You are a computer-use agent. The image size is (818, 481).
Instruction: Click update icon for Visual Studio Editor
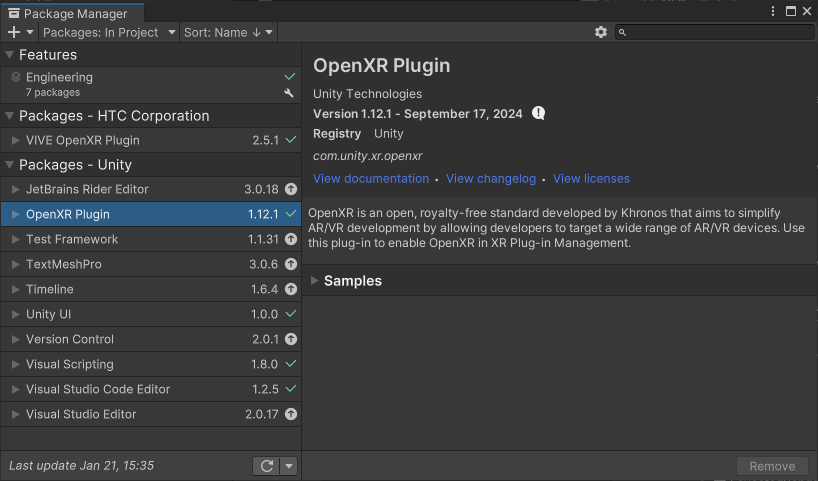point(291,414)
